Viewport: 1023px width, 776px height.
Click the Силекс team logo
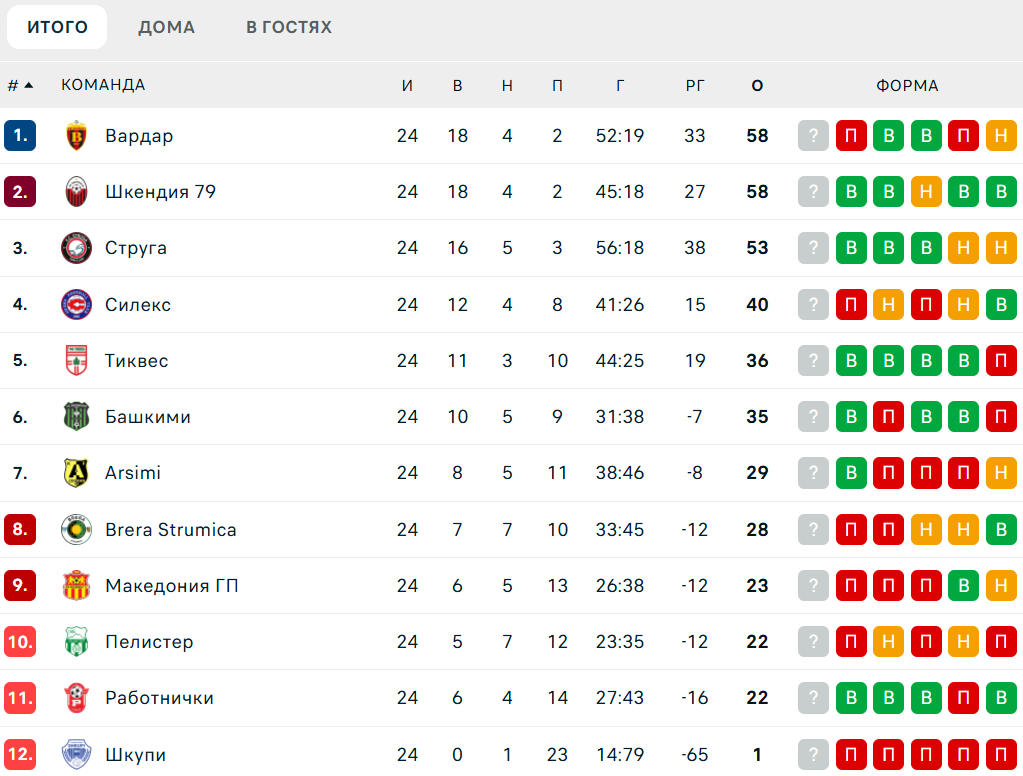click(76, 304)
